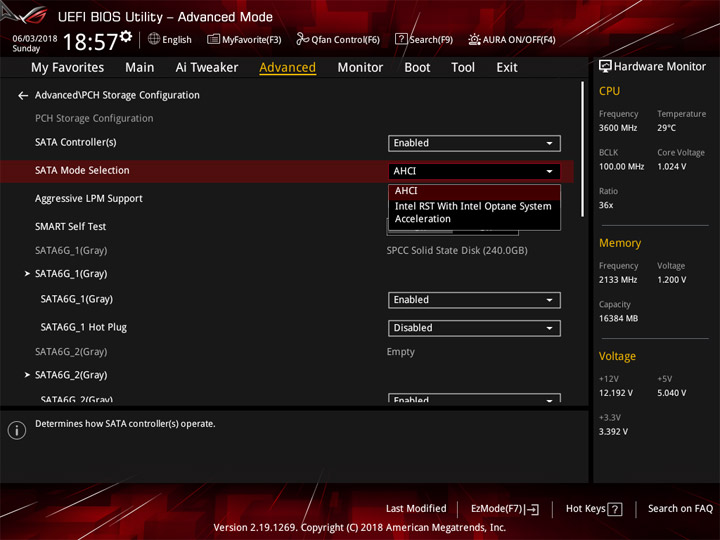Click memory frequency value 2133 MHz
Viewport: 720px width, 540px height.
618,280
